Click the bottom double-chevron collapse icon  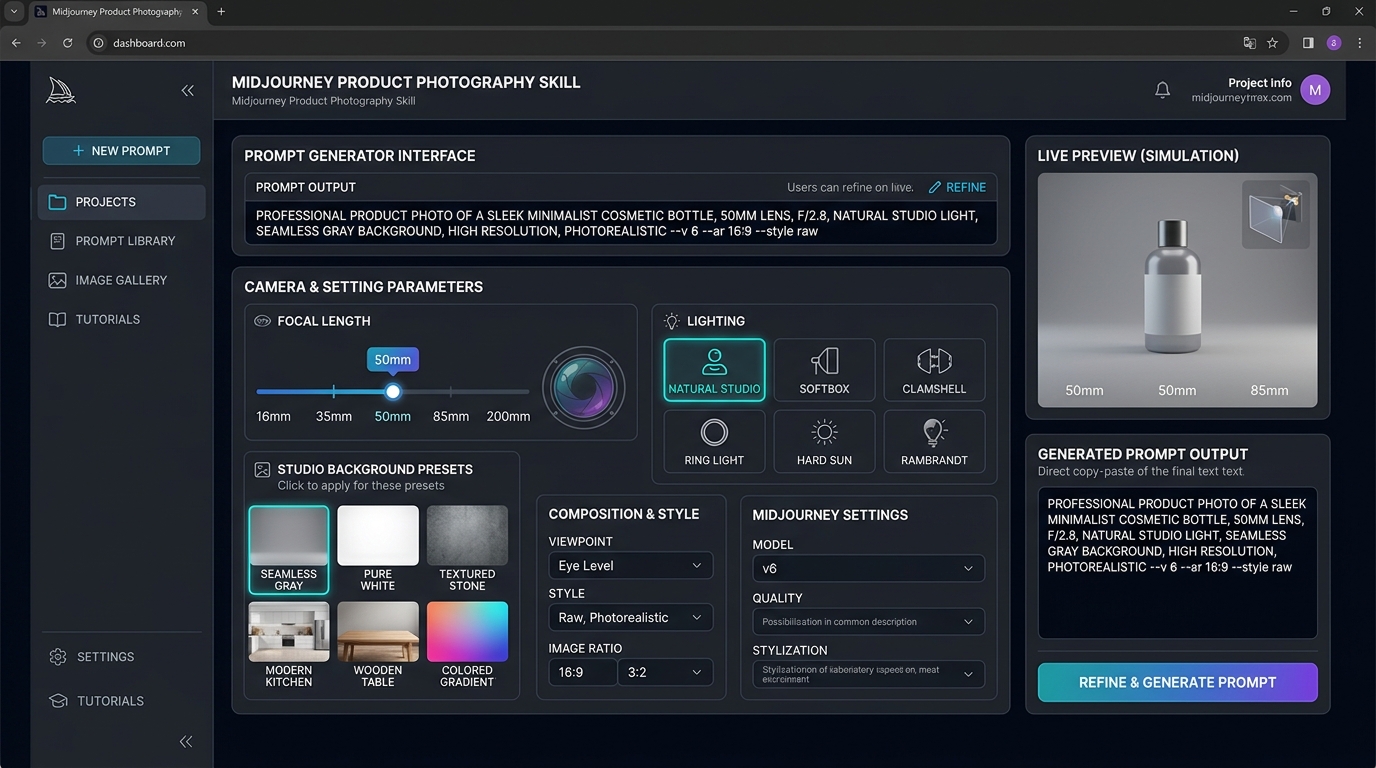[x=186, y=741]
